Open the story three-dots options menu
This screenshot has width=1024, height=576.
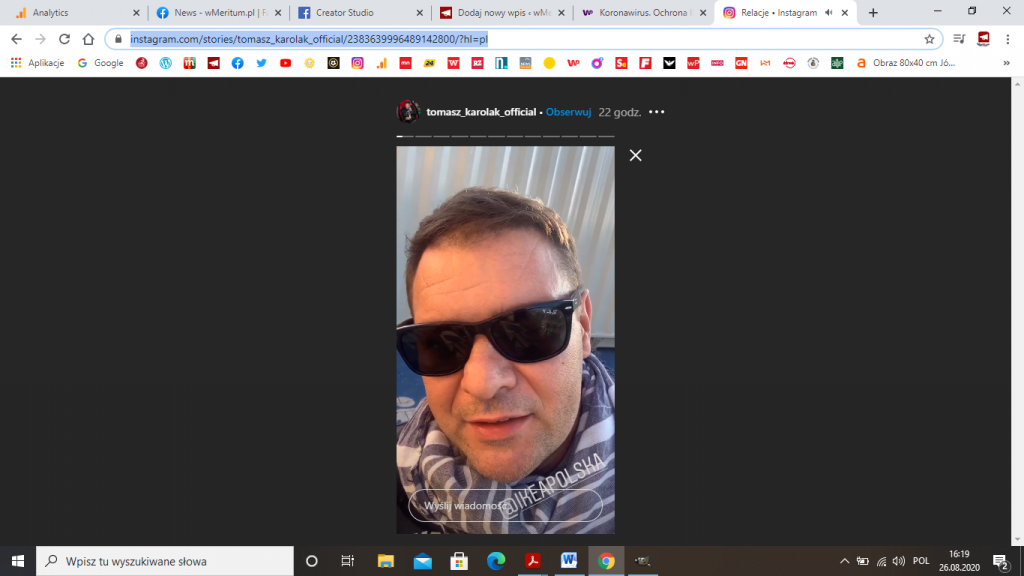[656, 112]
